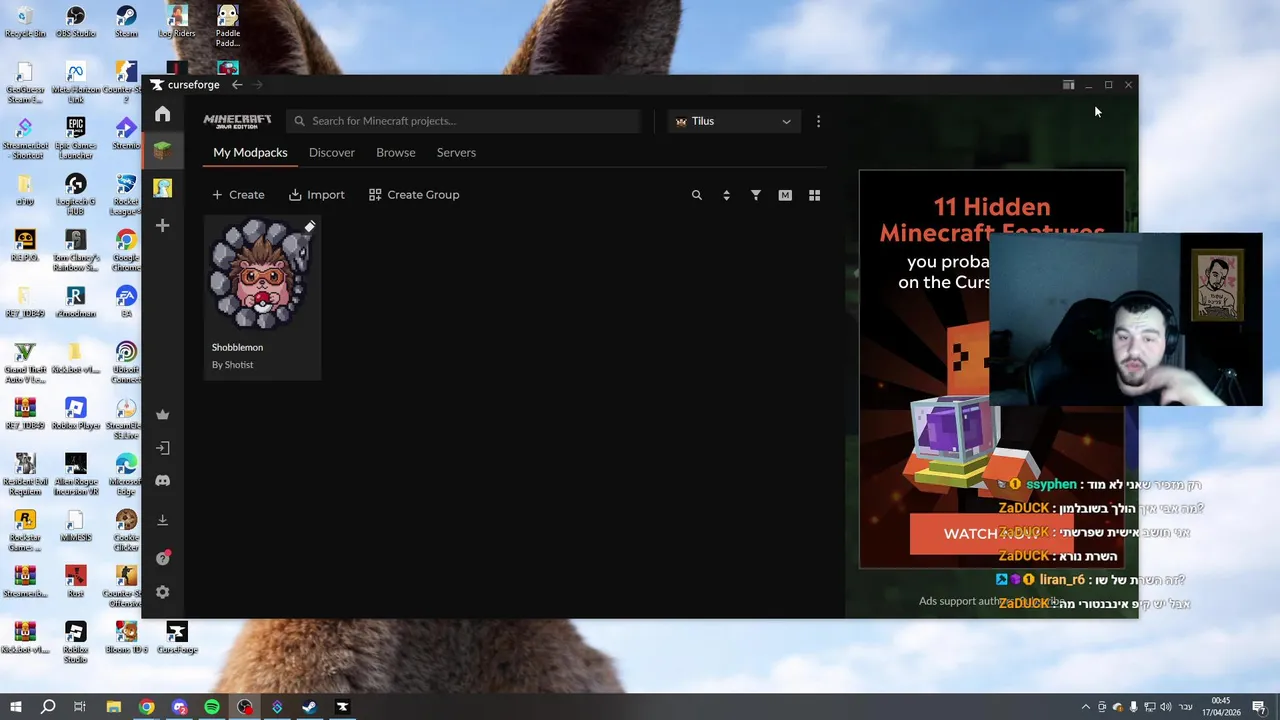Click the By Shotist author text
This screenshot has width=1280, height=720.
coord(232,365)
